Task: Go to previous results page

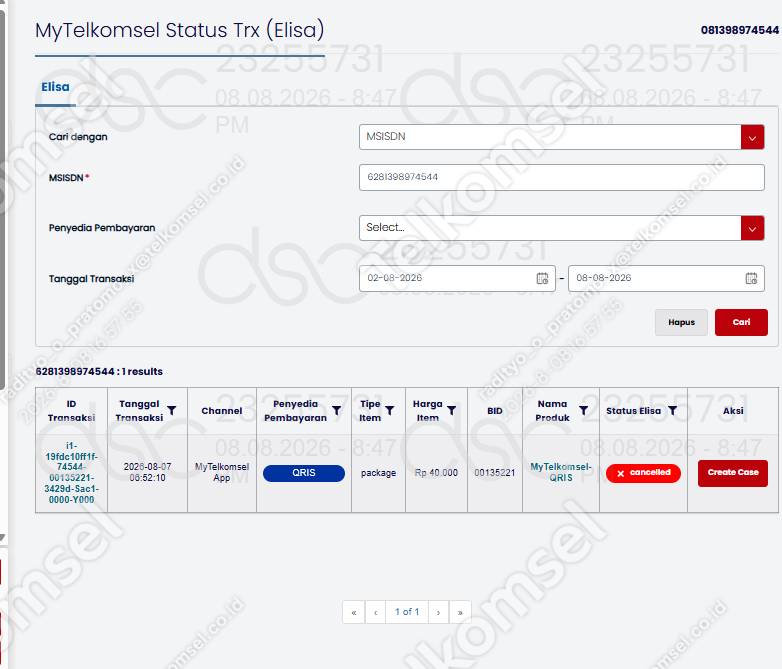Action: click(375, 612)
